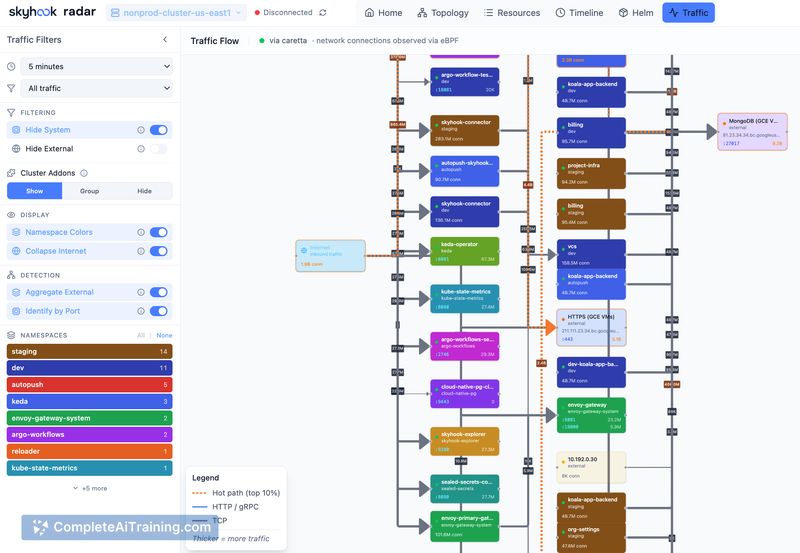Toggle the Hide System switch
This screenshot has width=800, height=553.
click(159, 130)
